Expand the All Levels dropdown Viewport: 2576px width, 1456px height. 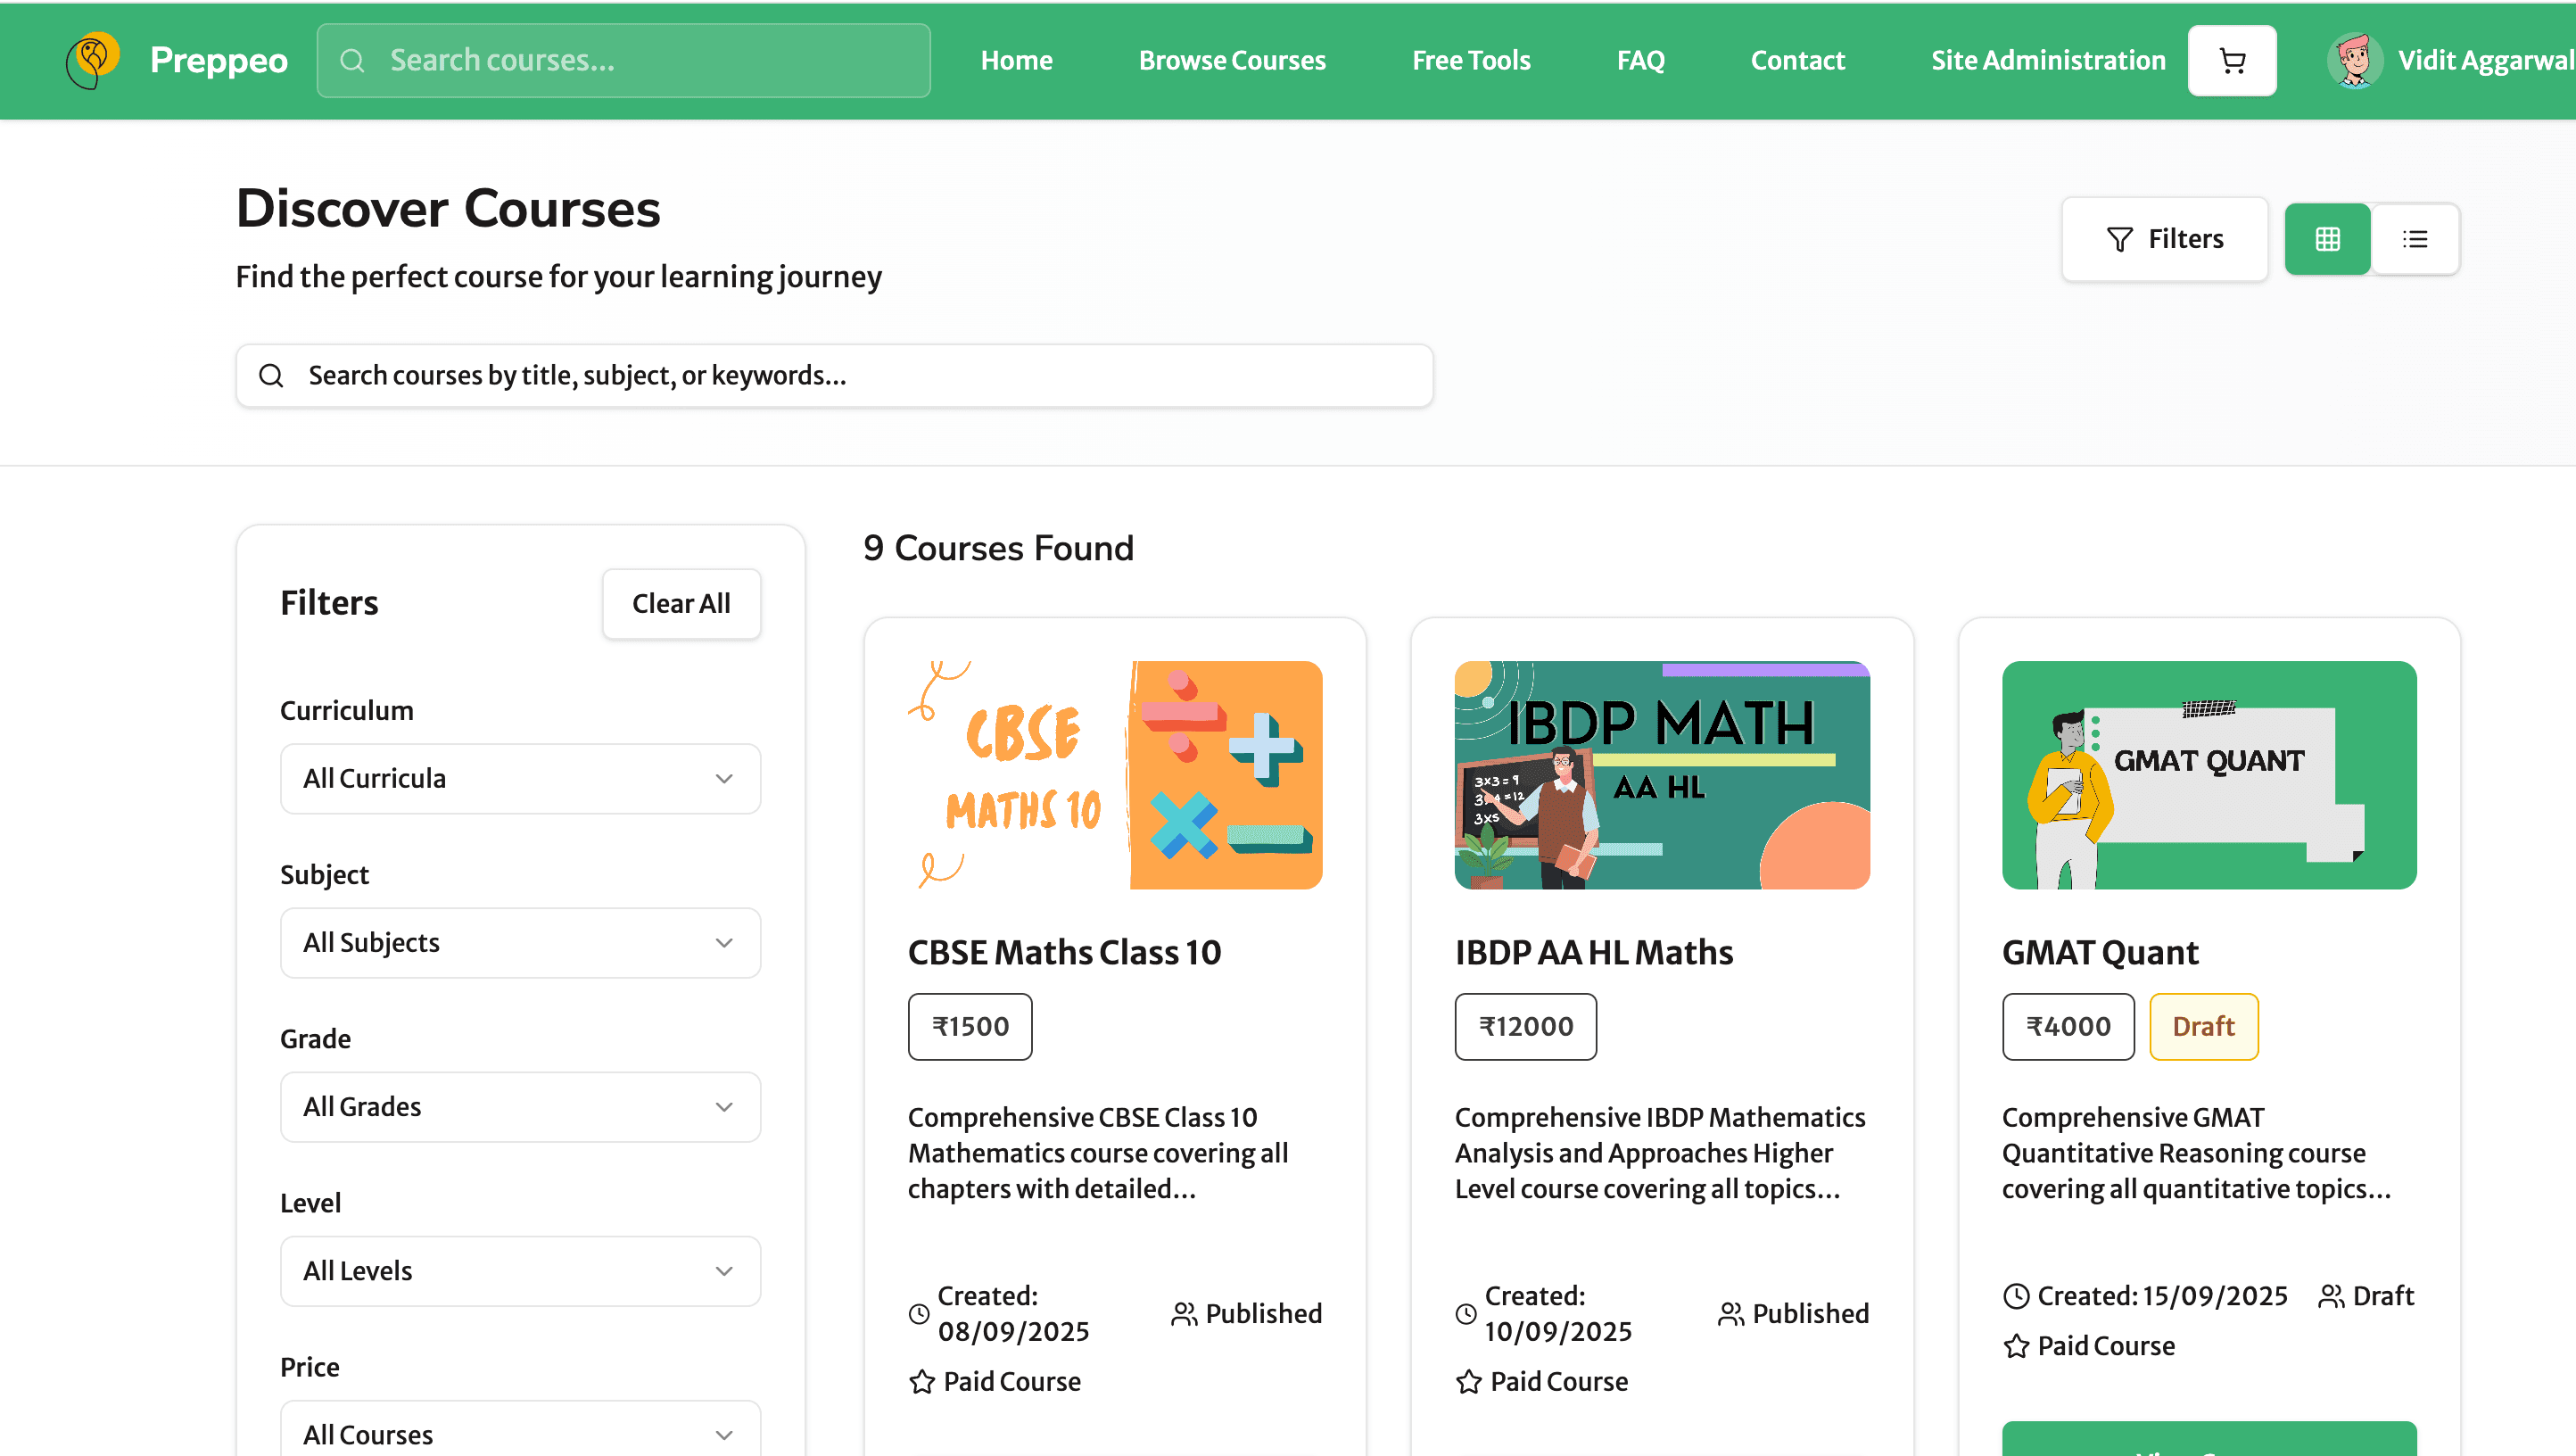[520, 1270]
